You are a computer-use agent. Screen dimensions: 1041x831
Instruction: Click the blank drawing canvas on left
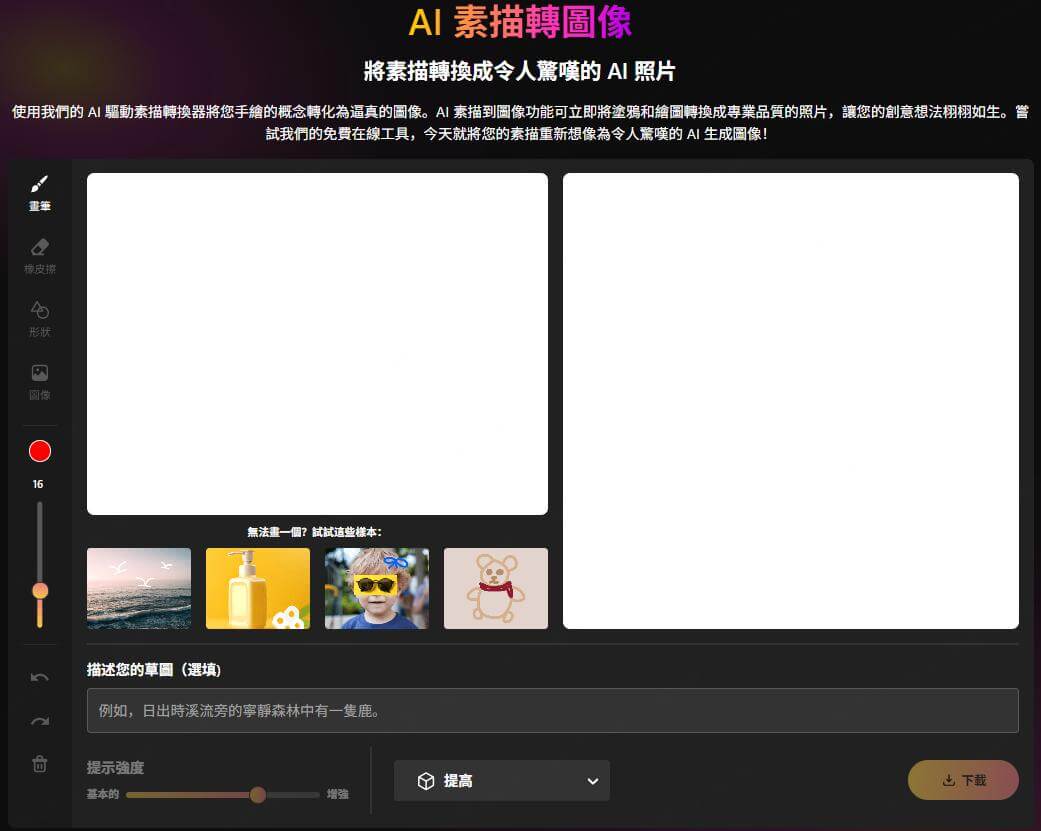[317, 344]
